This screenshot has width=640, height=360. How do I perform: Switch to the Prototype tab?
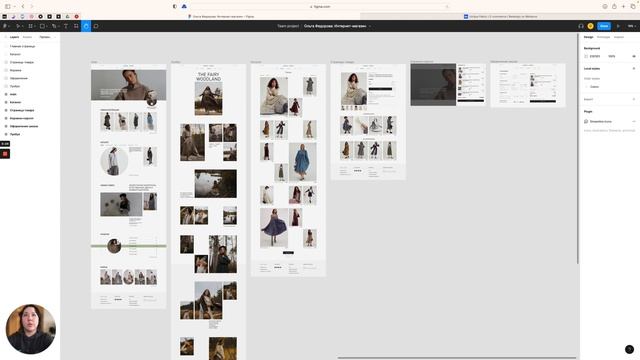click(x=603, y=37)
